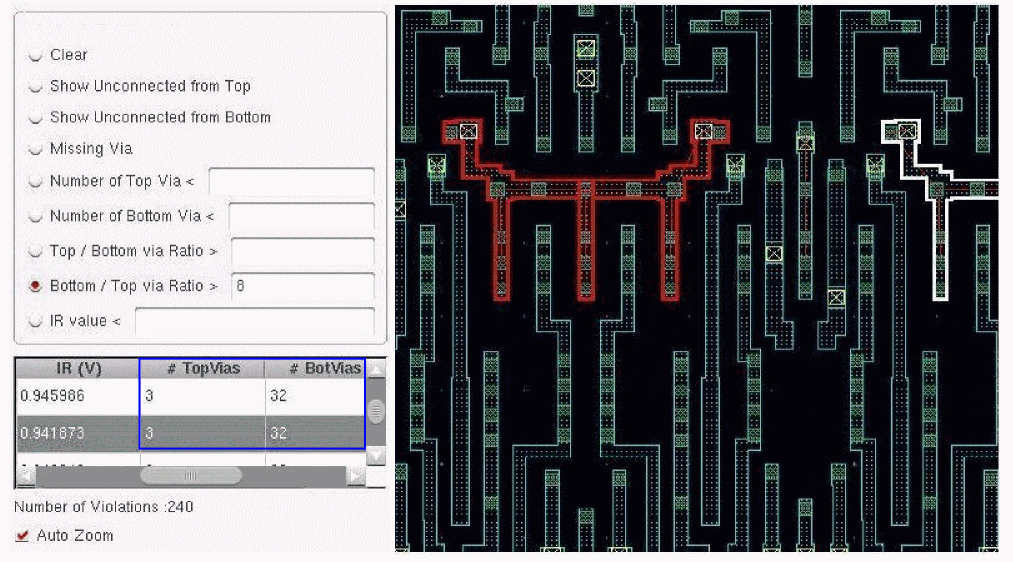This screenshot has height=562, width=1013.
Task: Focus the Number of Bottom Via field
Action: click(x=302, y=216)
